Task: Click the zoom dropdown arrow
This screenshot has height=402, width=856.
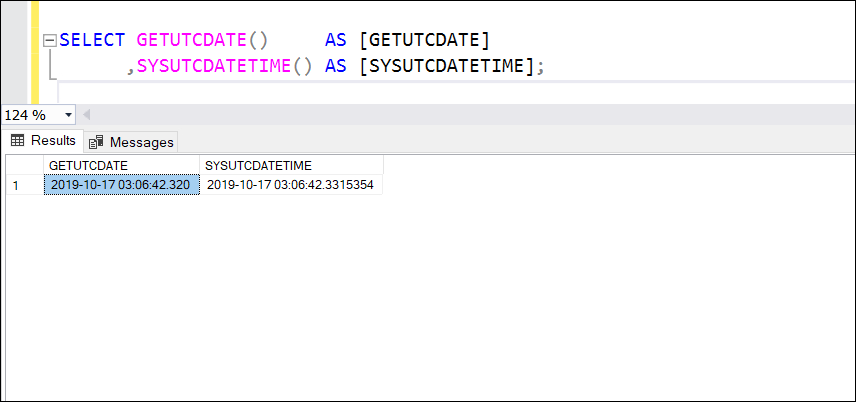Action: tap(68, 115)
